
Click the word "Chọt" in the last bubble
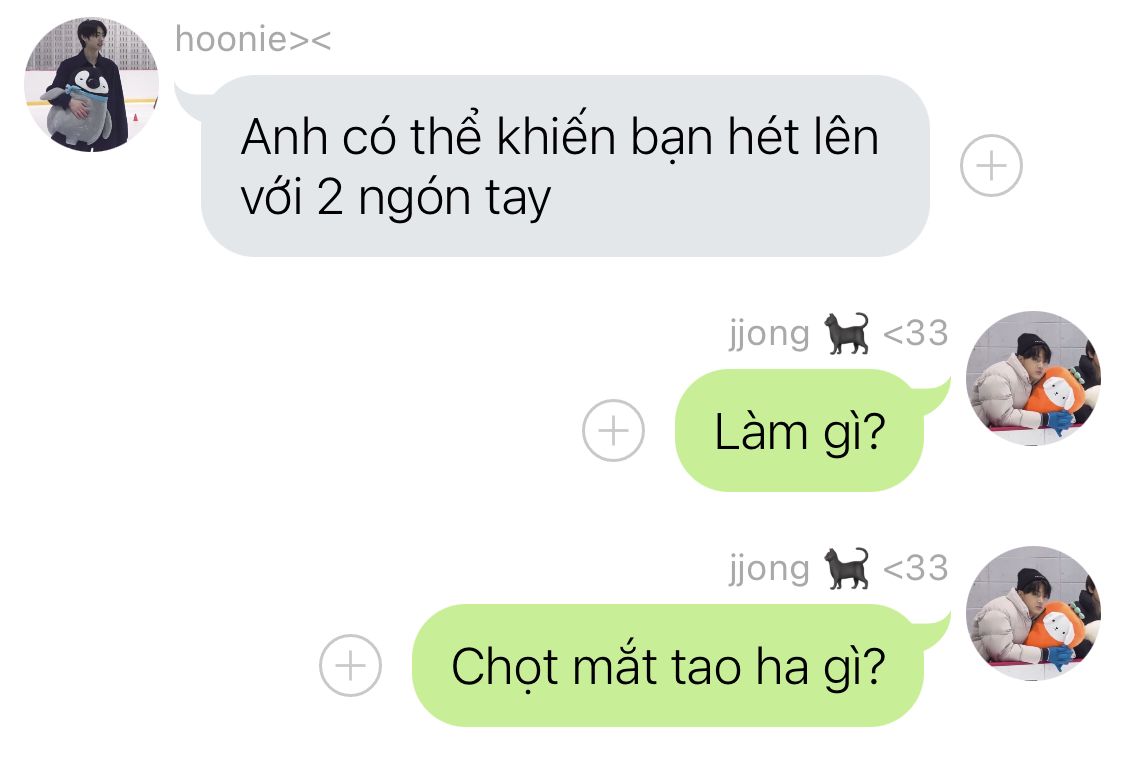pos(504,667)
